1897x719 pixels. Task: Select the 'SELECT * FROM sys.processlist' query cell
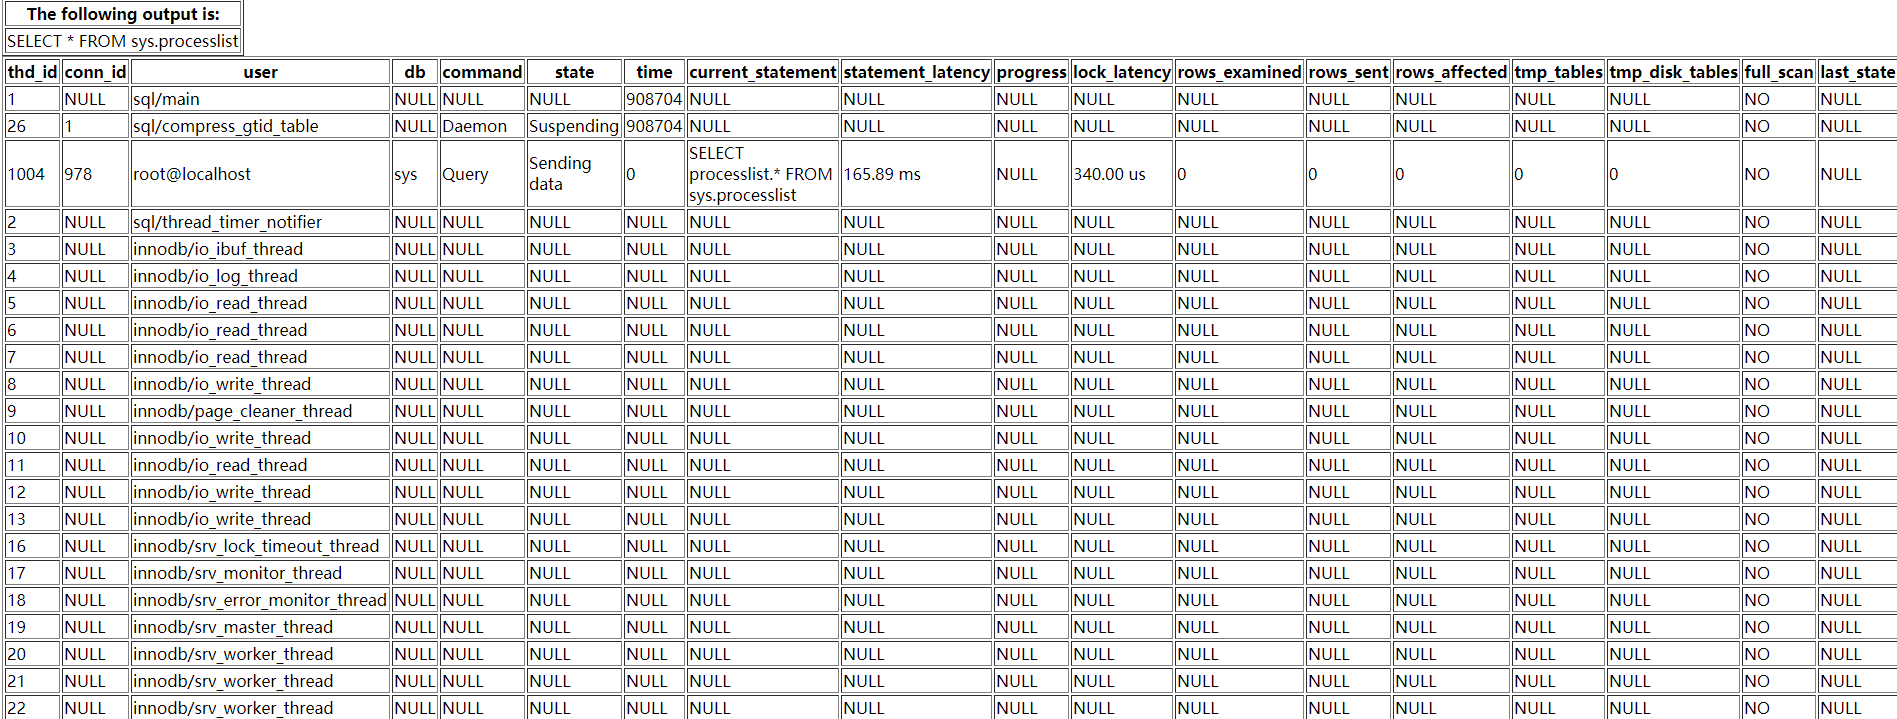point(123,41)
